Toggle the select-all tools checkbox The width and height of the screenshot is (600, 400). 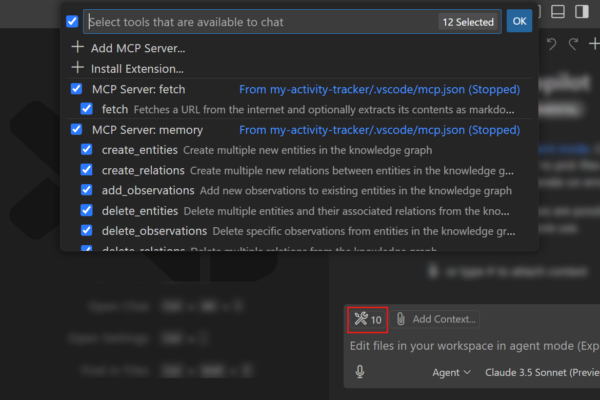(x=72, y=22)
